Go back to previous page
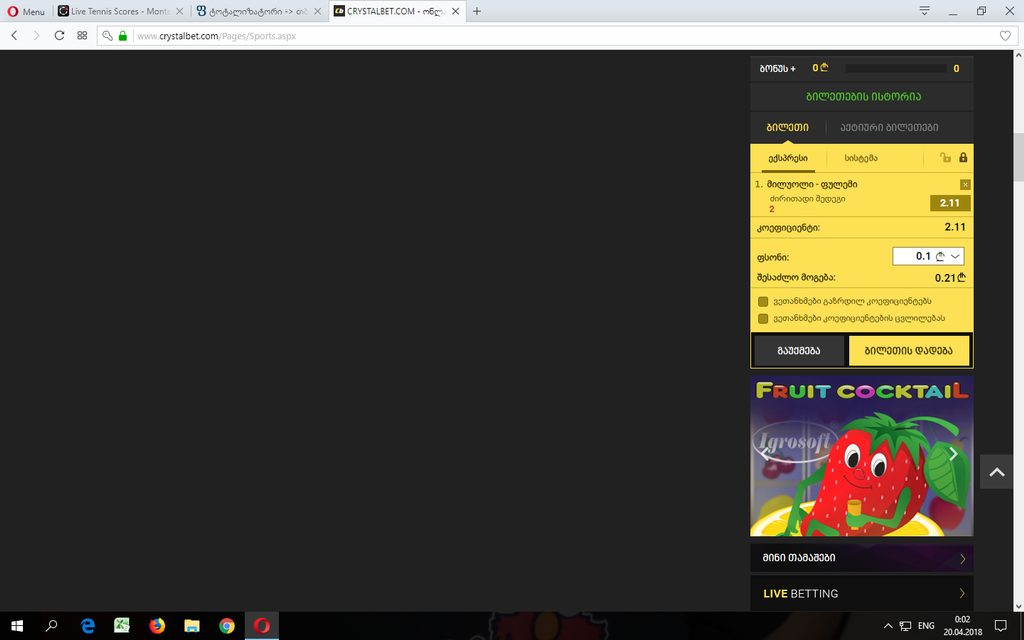This screenshot has width=1024, height=640. click(14, 36)
